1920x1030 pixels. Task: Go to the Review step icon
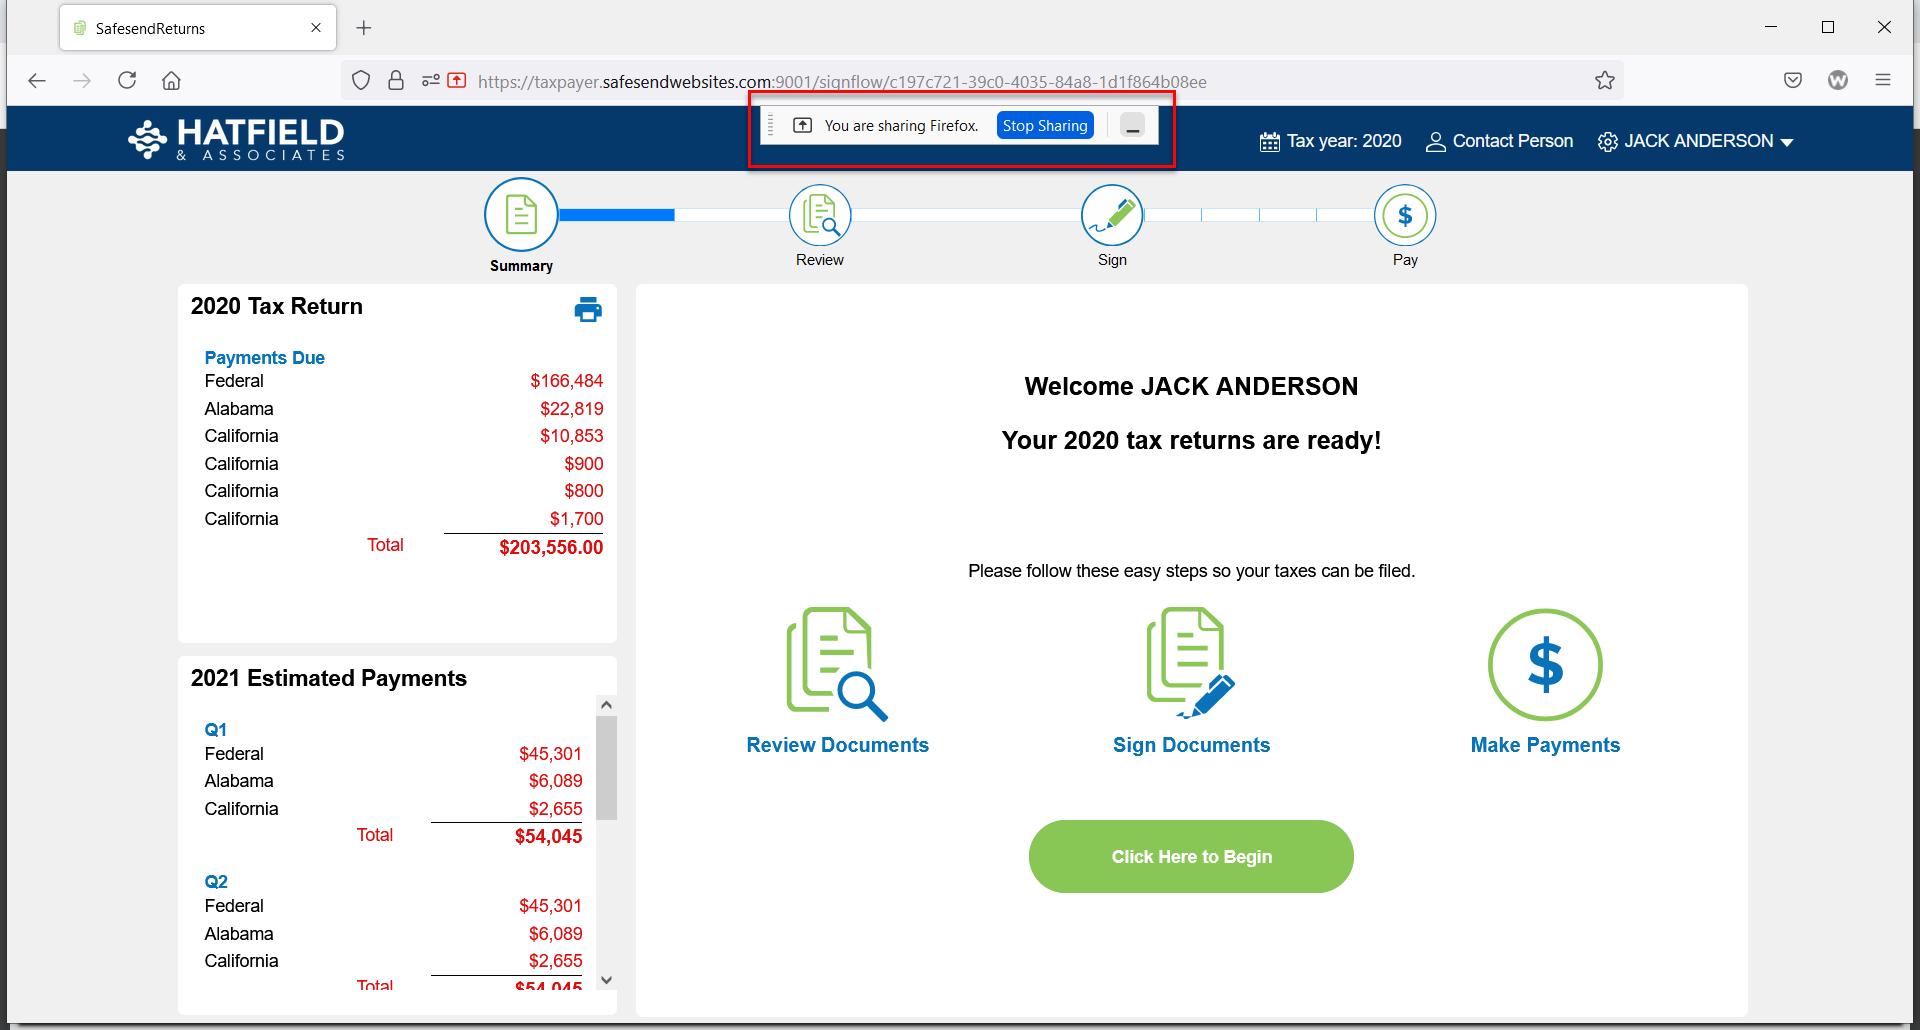[x=820, y=215]
